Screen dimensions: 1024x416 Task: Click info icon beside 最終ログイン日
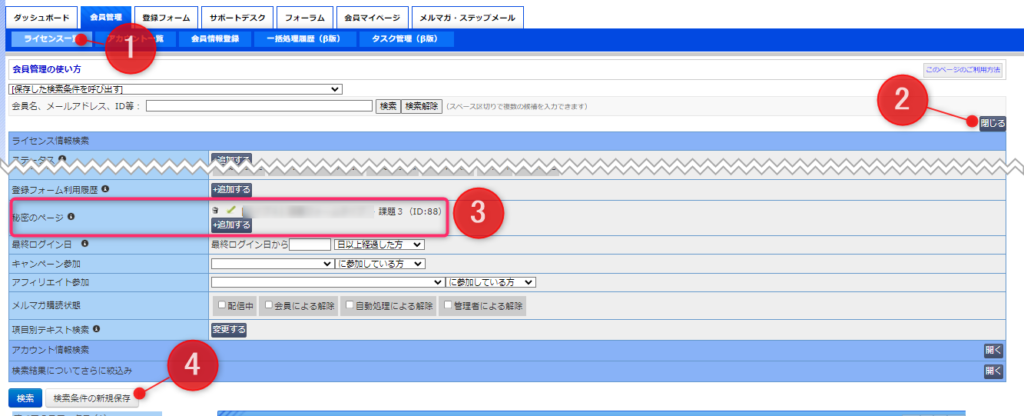point(85,243)
